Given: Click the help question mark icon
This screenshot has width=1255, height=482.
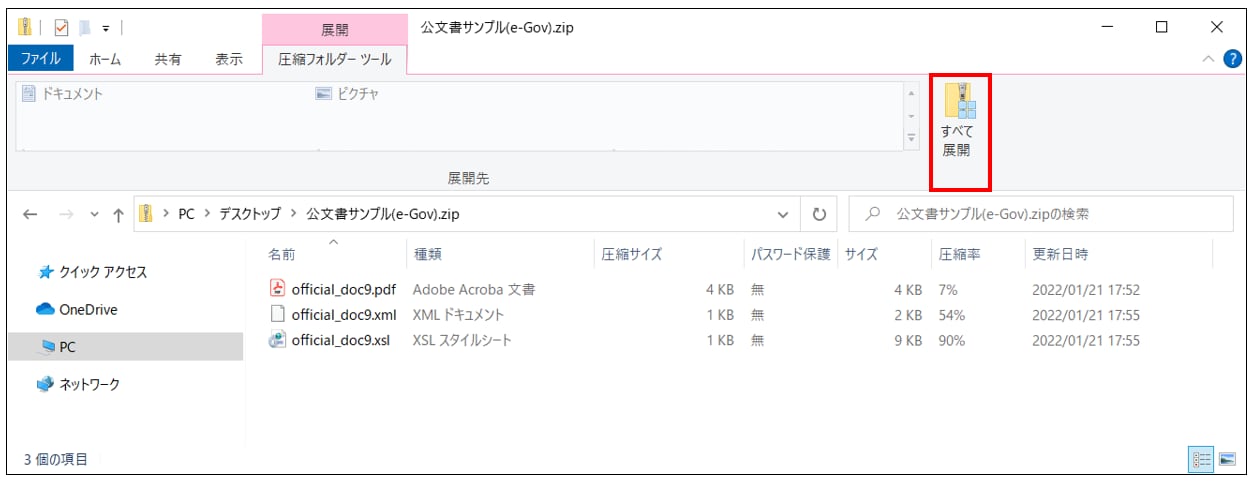Looking at the screenshot, I should [x=1232, y=59].
